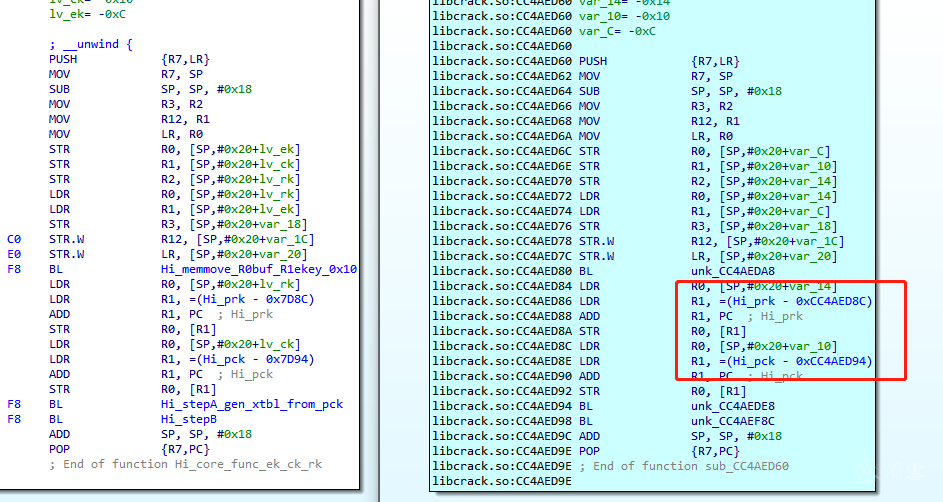Click the lv_ek= -0xC variable definition

click(x=87, y=14)
